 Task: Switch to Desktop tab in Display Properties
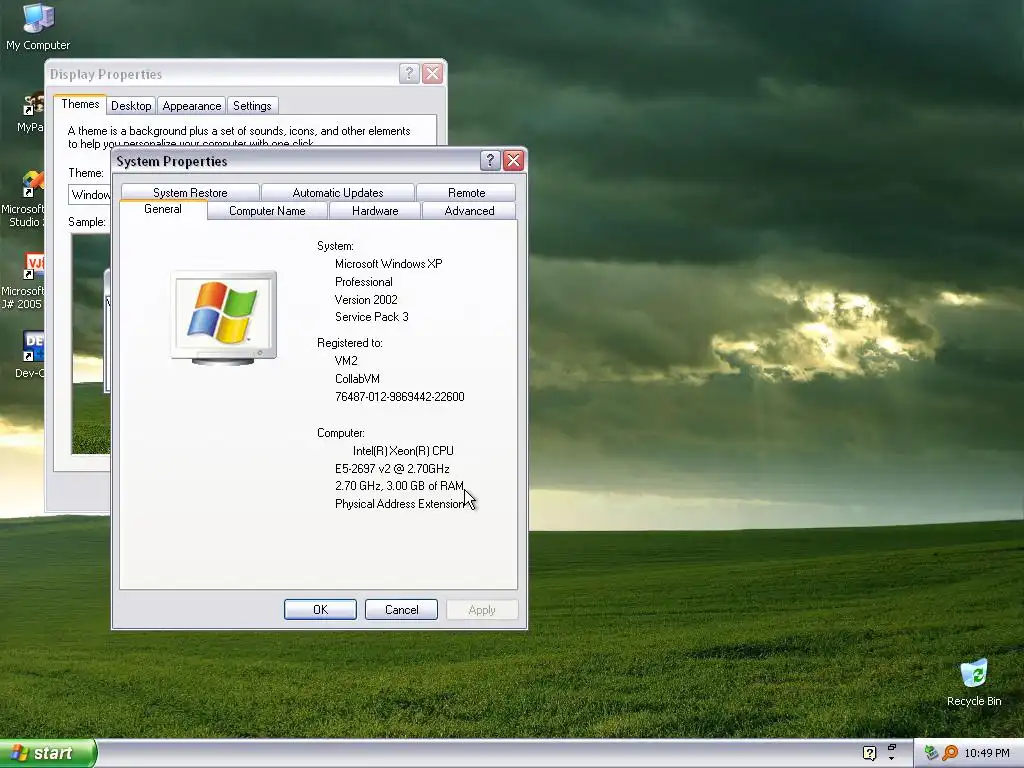131,106
